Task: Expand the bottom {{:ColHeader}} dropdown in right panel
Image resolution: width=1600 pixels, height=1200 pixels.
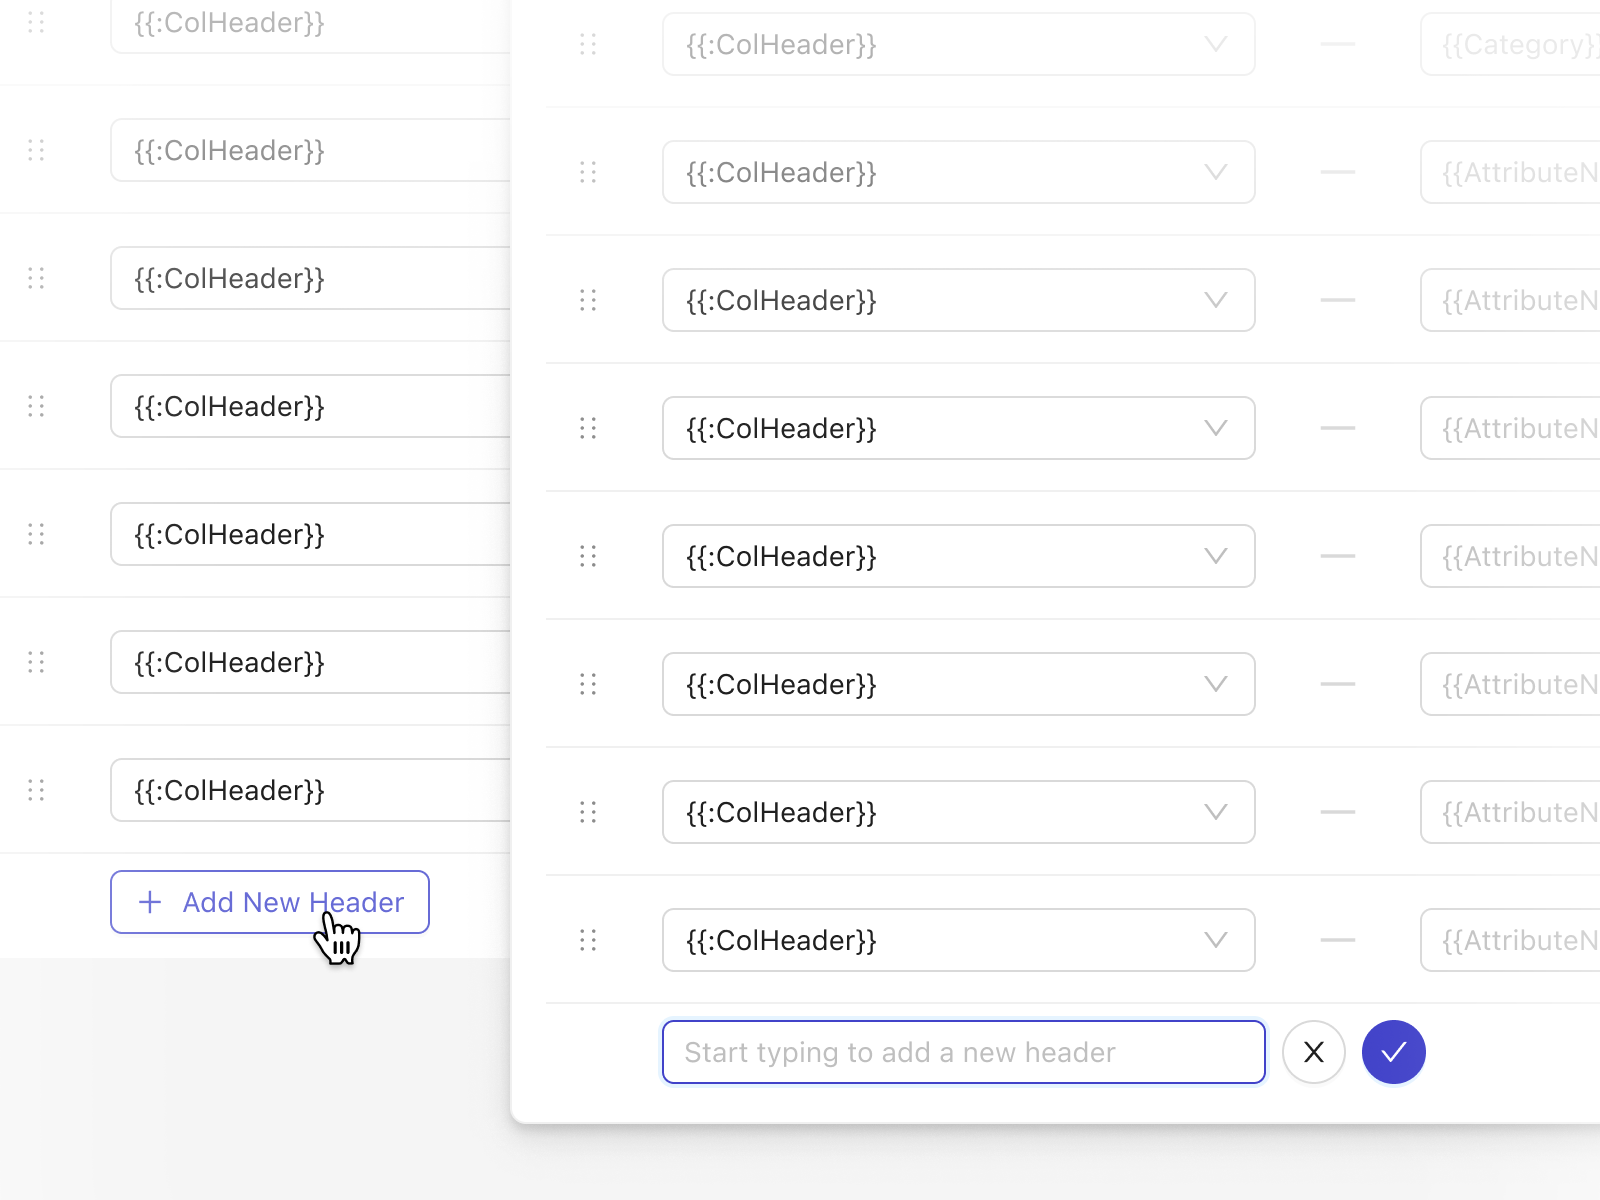Action: pos(1215,940)
